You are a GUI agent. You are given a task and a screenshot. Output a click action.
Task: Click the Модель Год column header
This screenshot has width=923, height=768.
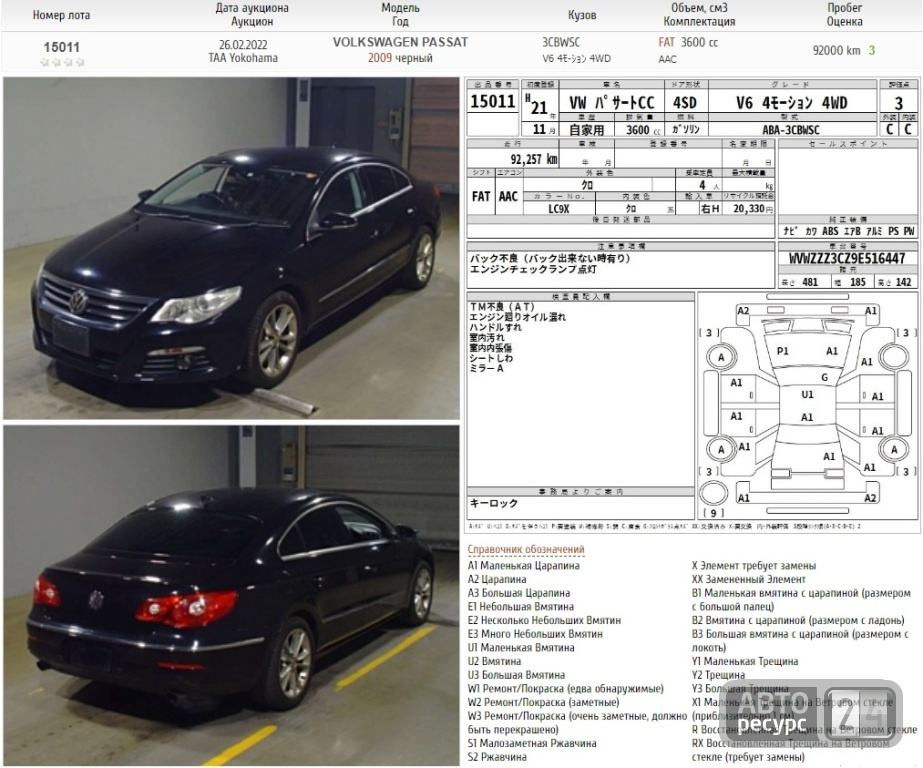[400, 15]
